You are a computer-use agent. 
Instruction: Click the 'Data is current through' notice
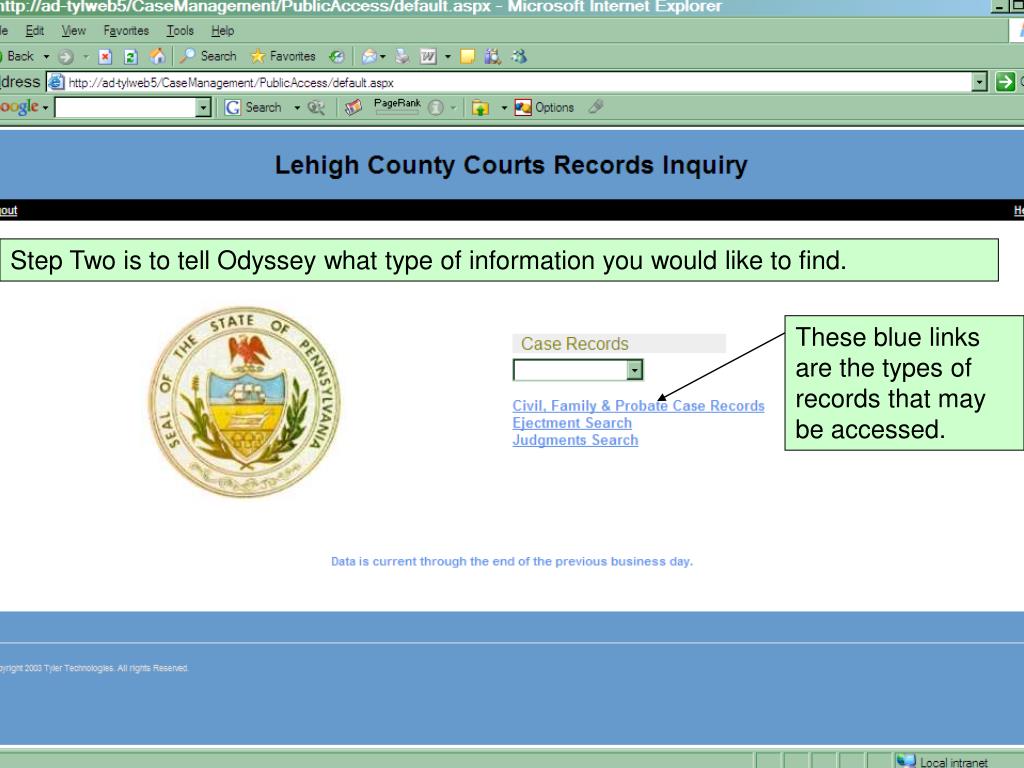coord(511,561)
